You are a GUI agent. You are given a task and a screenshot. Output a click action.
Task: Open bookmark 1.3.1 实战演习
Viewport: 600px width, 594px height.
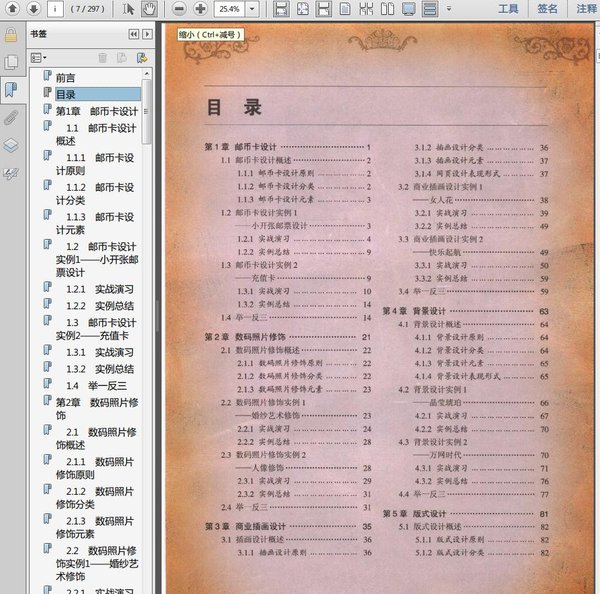pos(100,352)
